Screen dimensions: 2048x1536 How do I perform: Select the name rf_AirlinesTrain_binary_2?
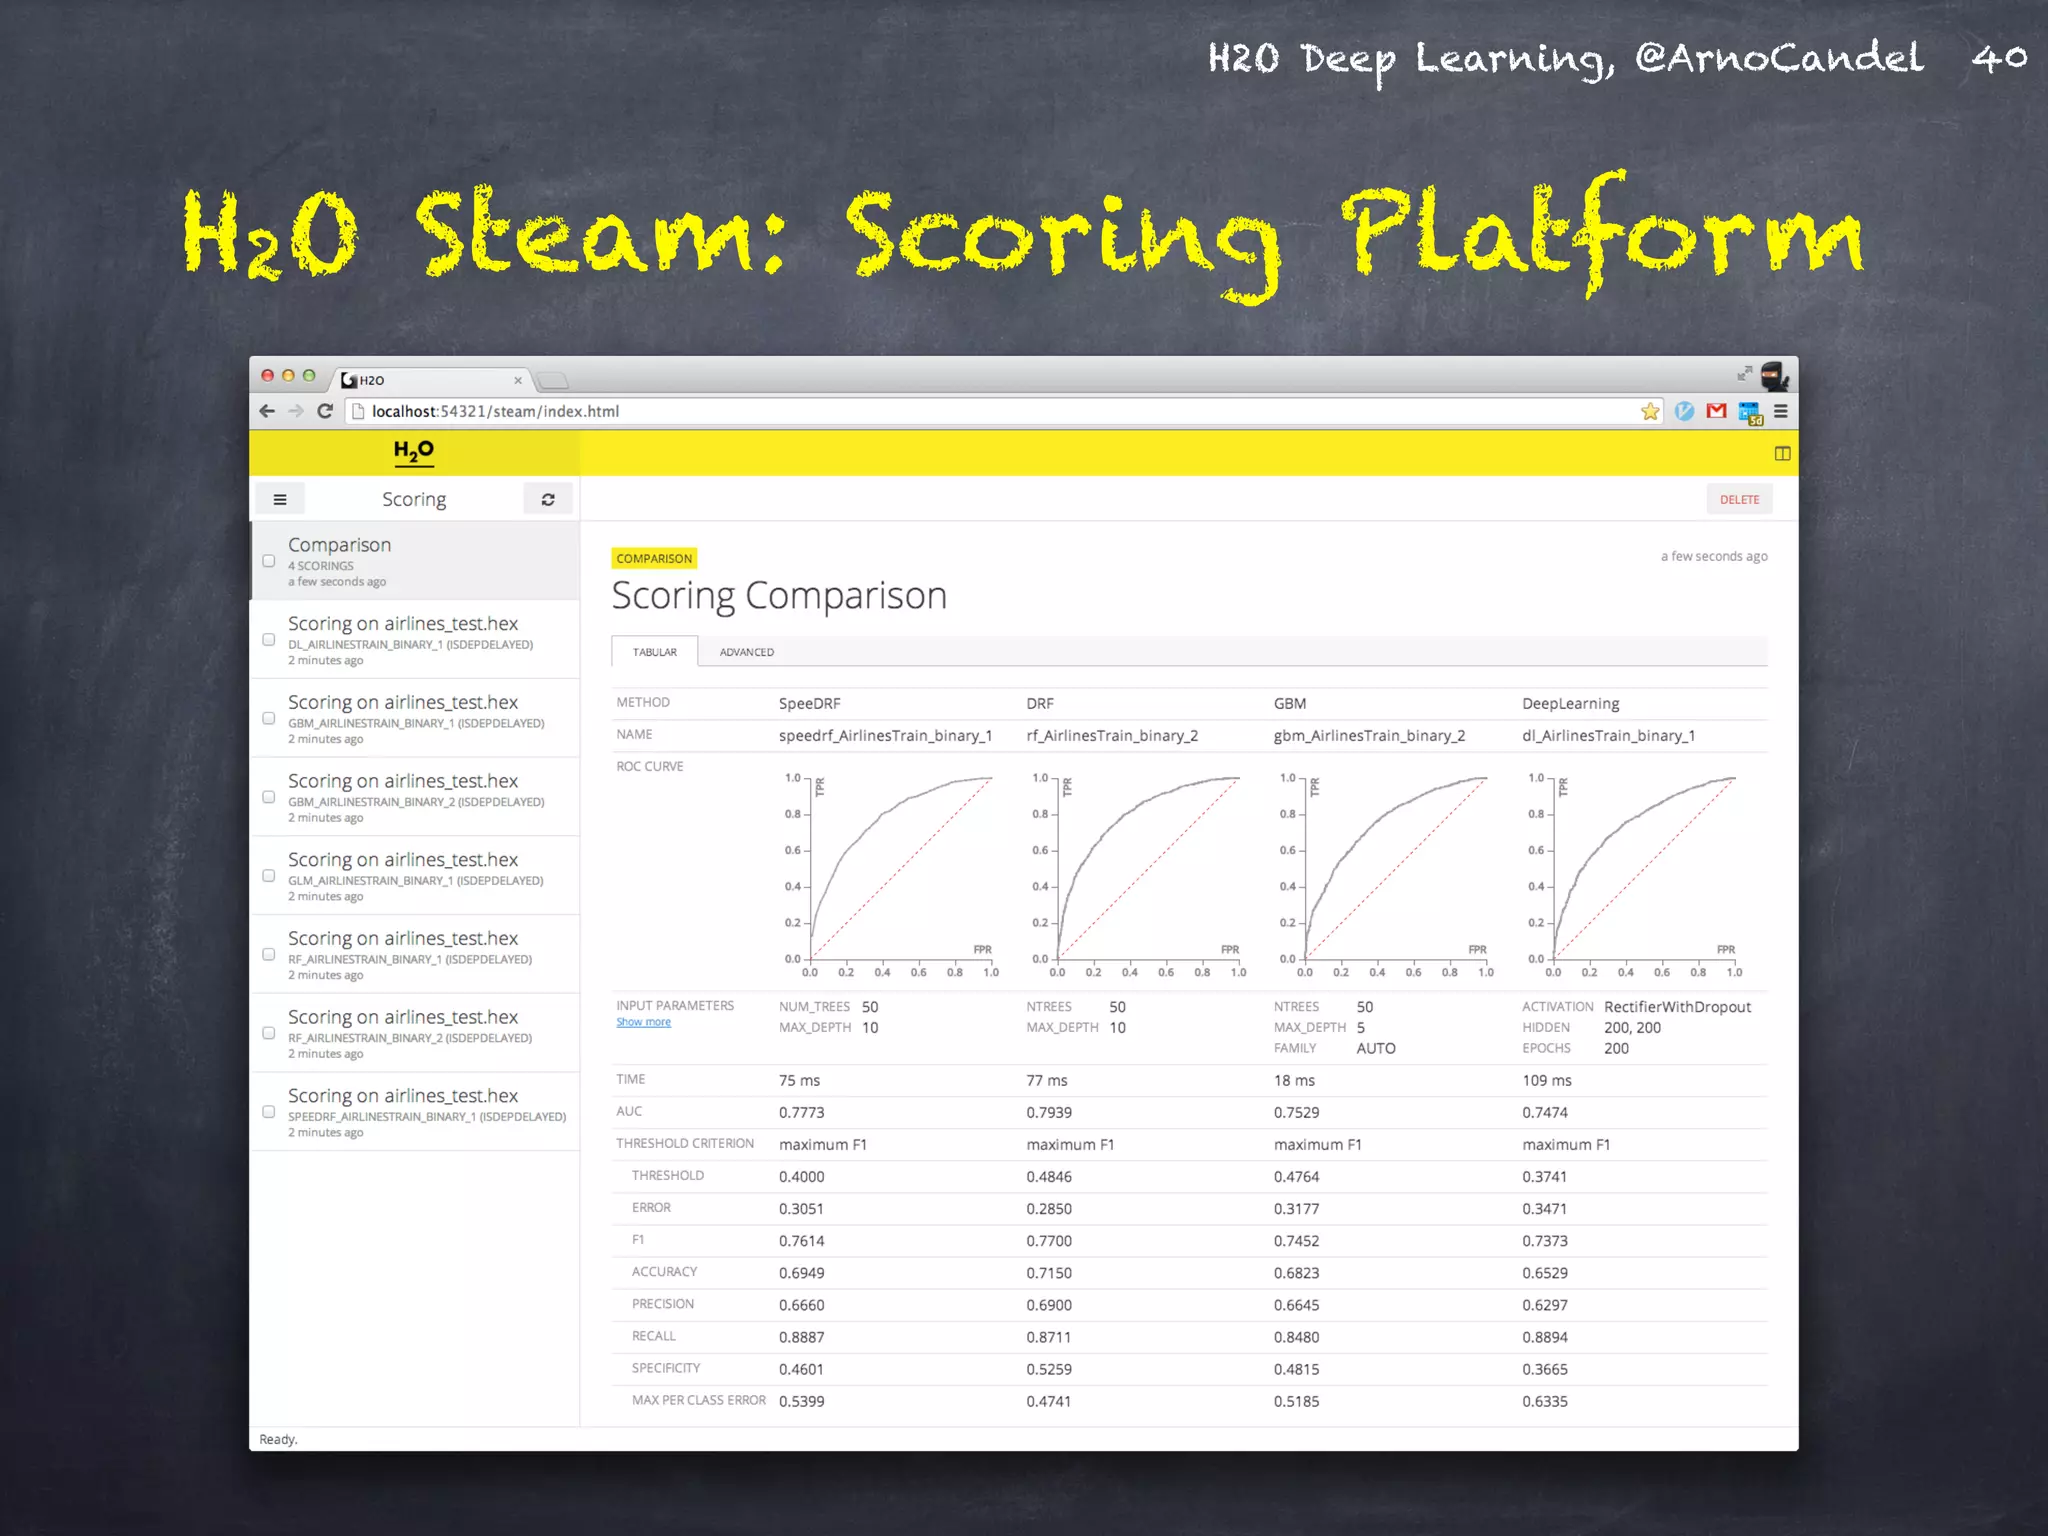point(1112,736)
